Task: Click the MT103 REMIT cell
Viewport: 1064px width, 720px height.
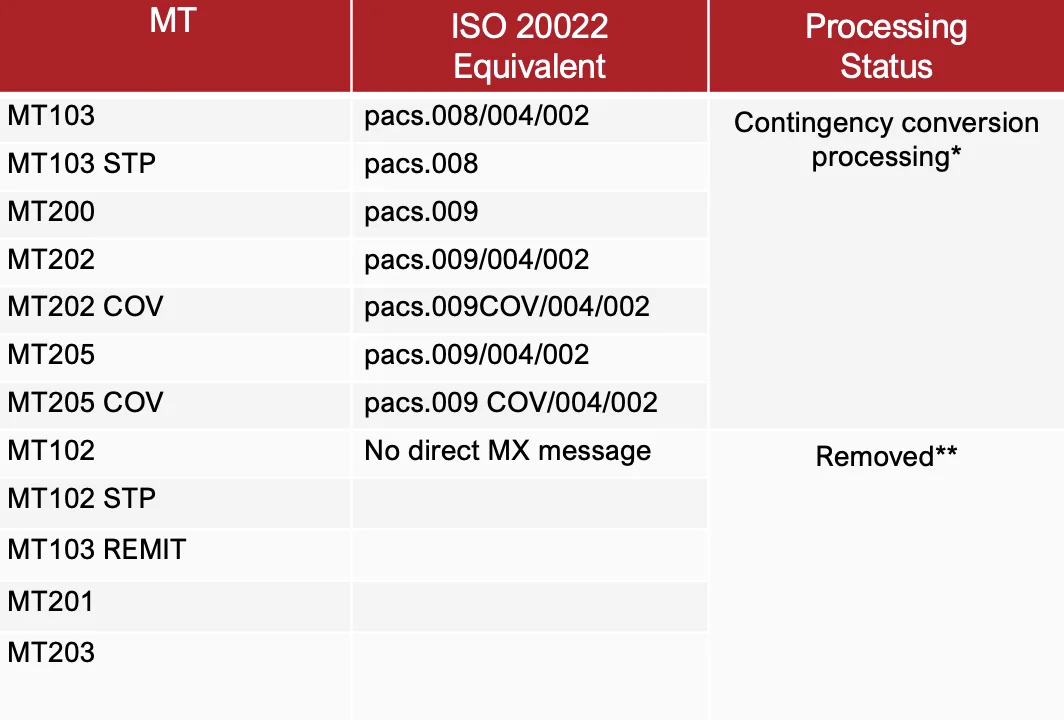Action: [x=97, y=549]
